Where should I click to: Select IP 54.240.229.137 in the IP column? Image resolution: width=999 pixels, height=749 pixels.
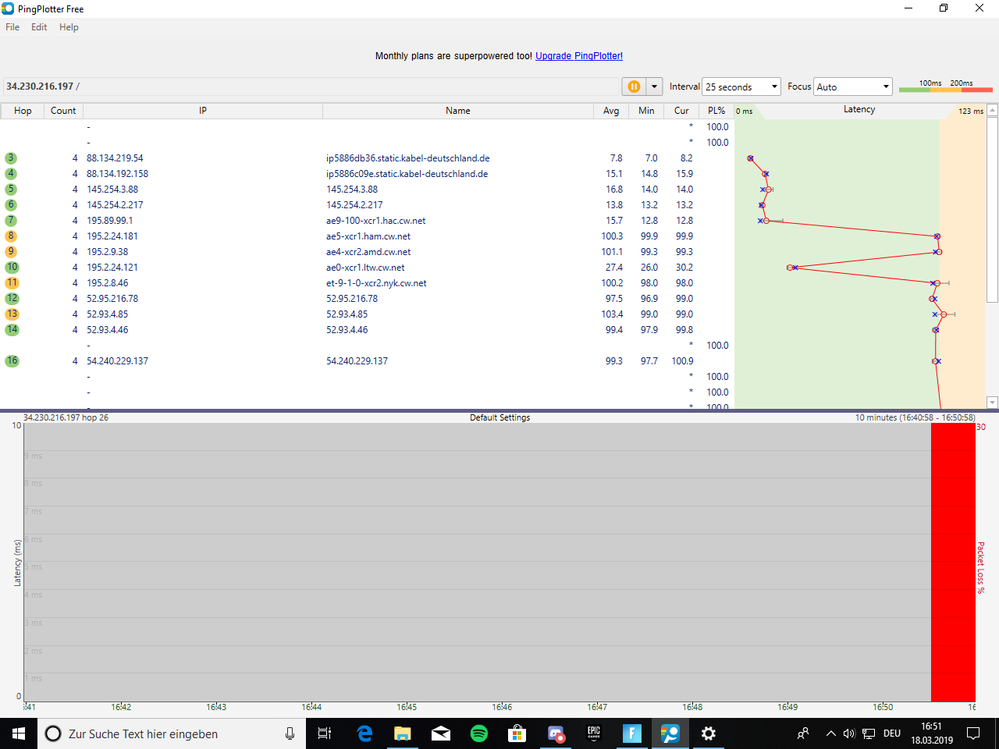pos(117,361)
